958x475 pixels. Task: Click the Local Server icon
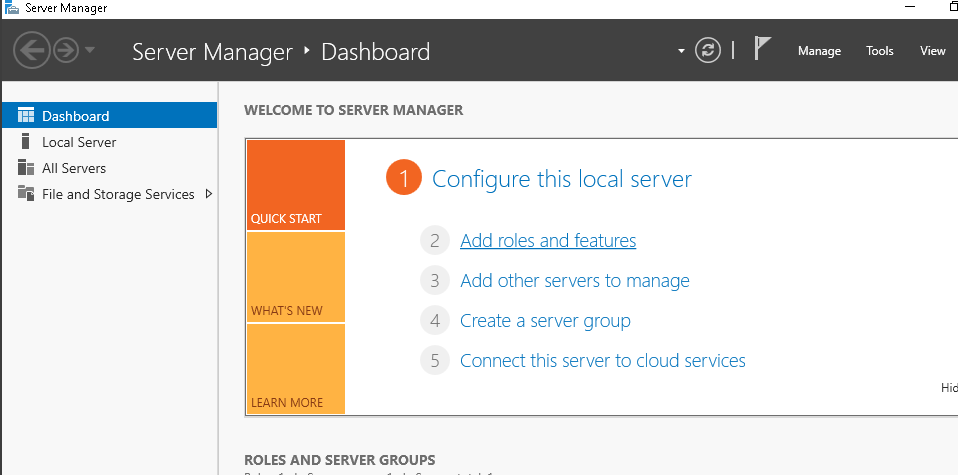pyautogui.click(x=26, y=142)
